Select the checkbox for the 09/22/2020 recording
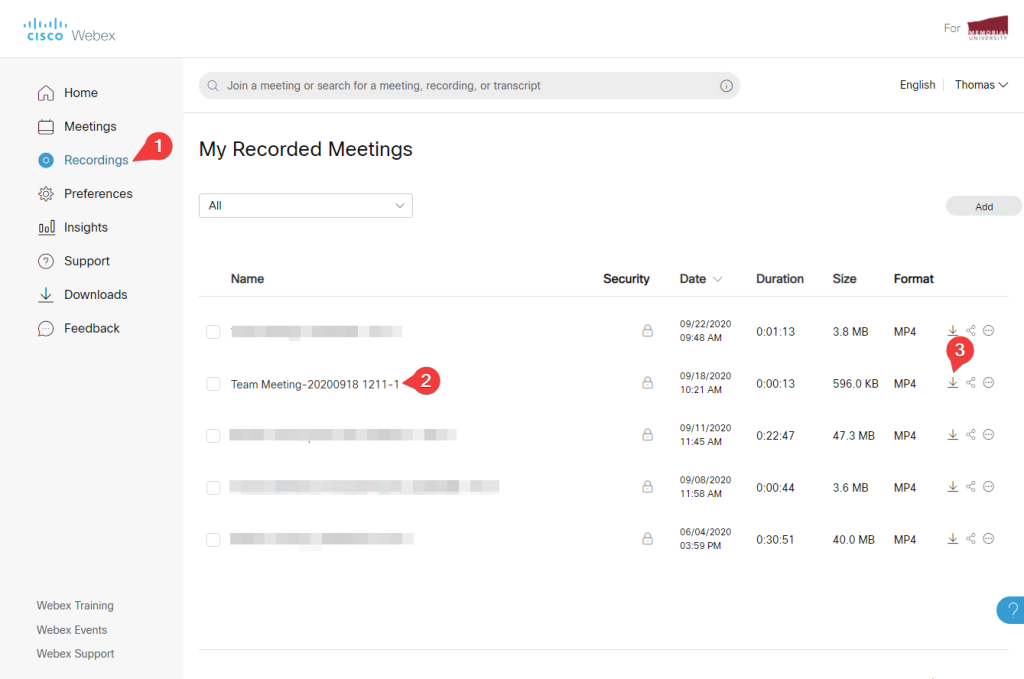1024x679 pixels. [213, 332]
